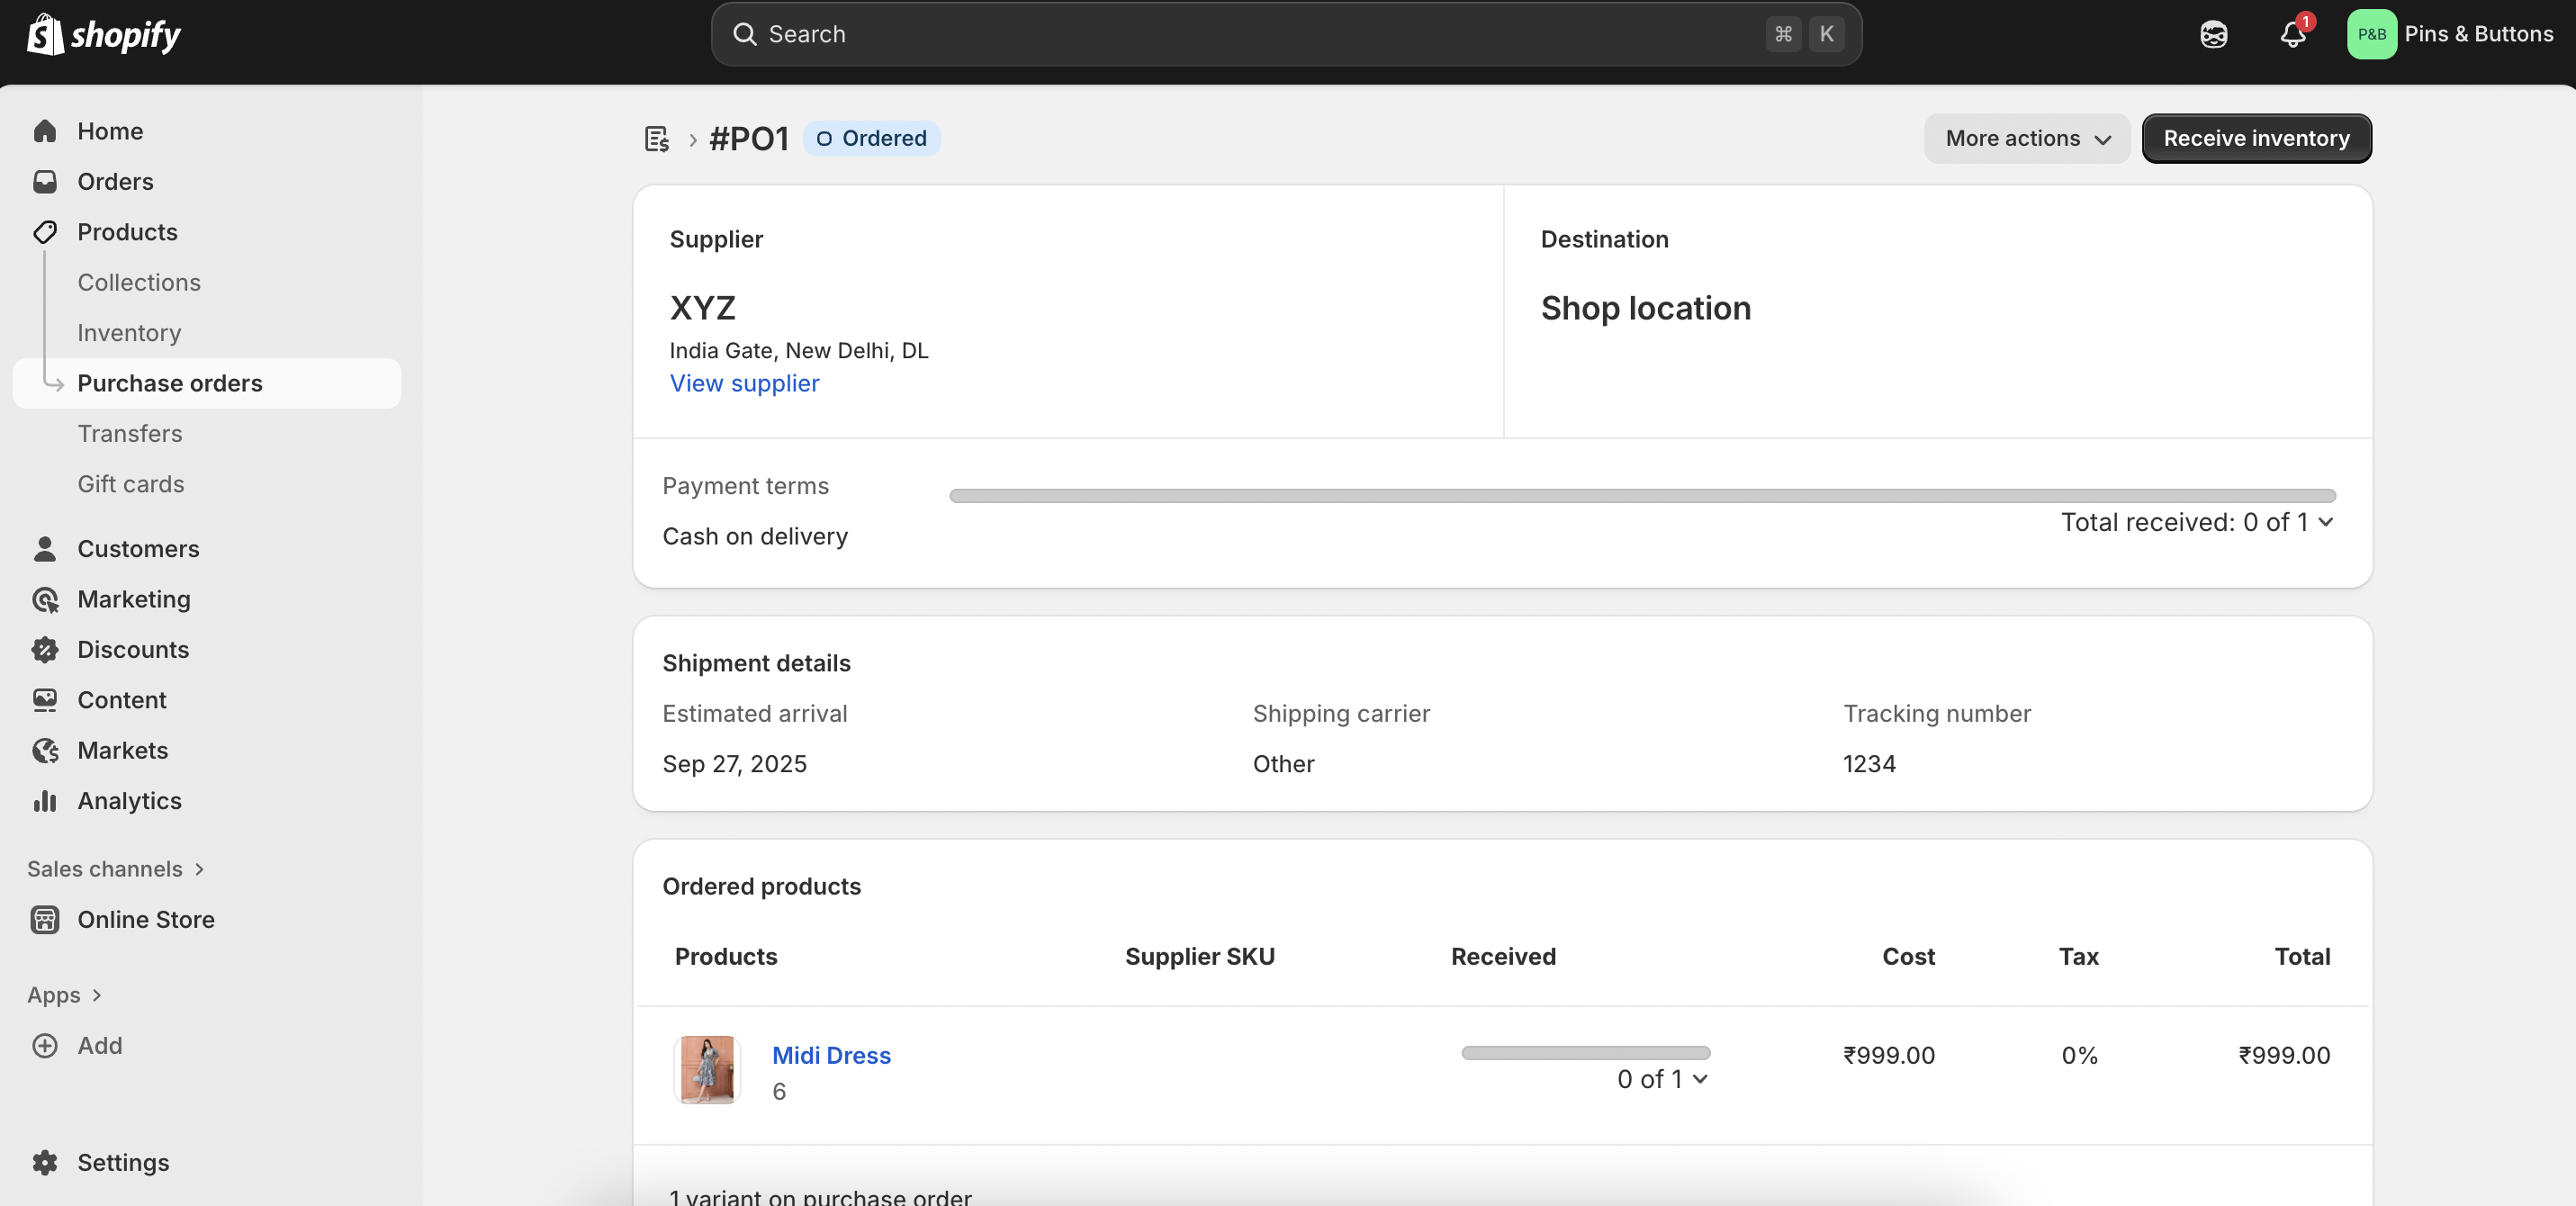Open the Sidekick assistant icon
The image size is (2576, 1206).
[2213, 35]
